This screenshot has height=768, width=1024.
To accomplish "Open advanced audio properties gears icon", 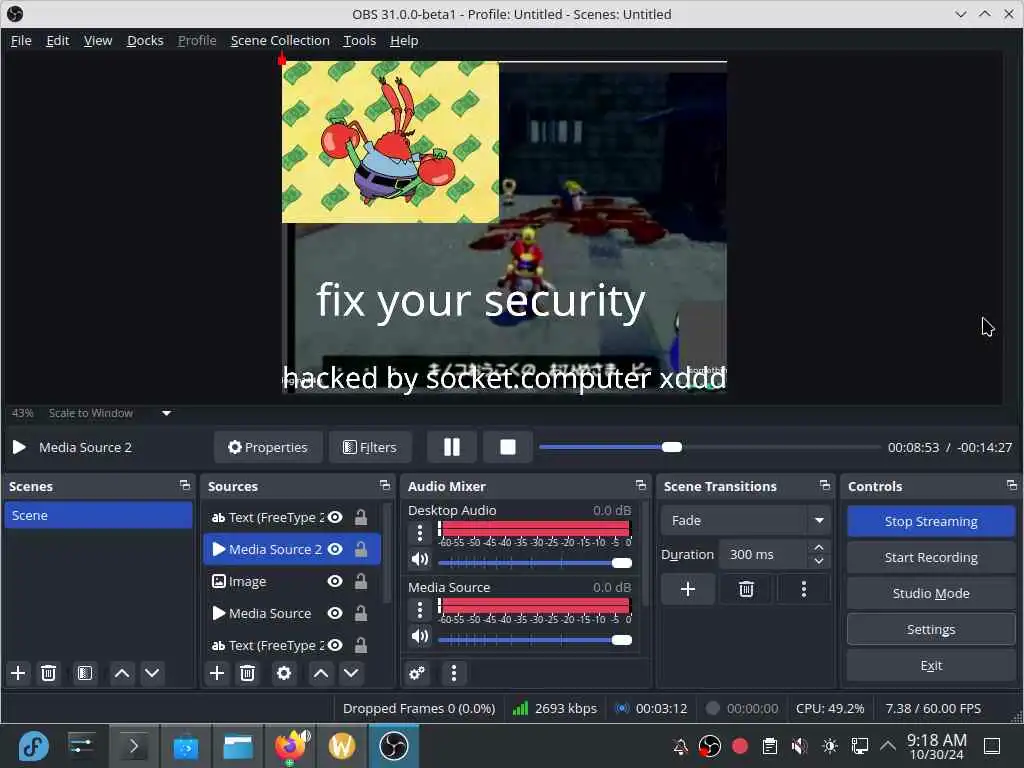I will (417, 673).
